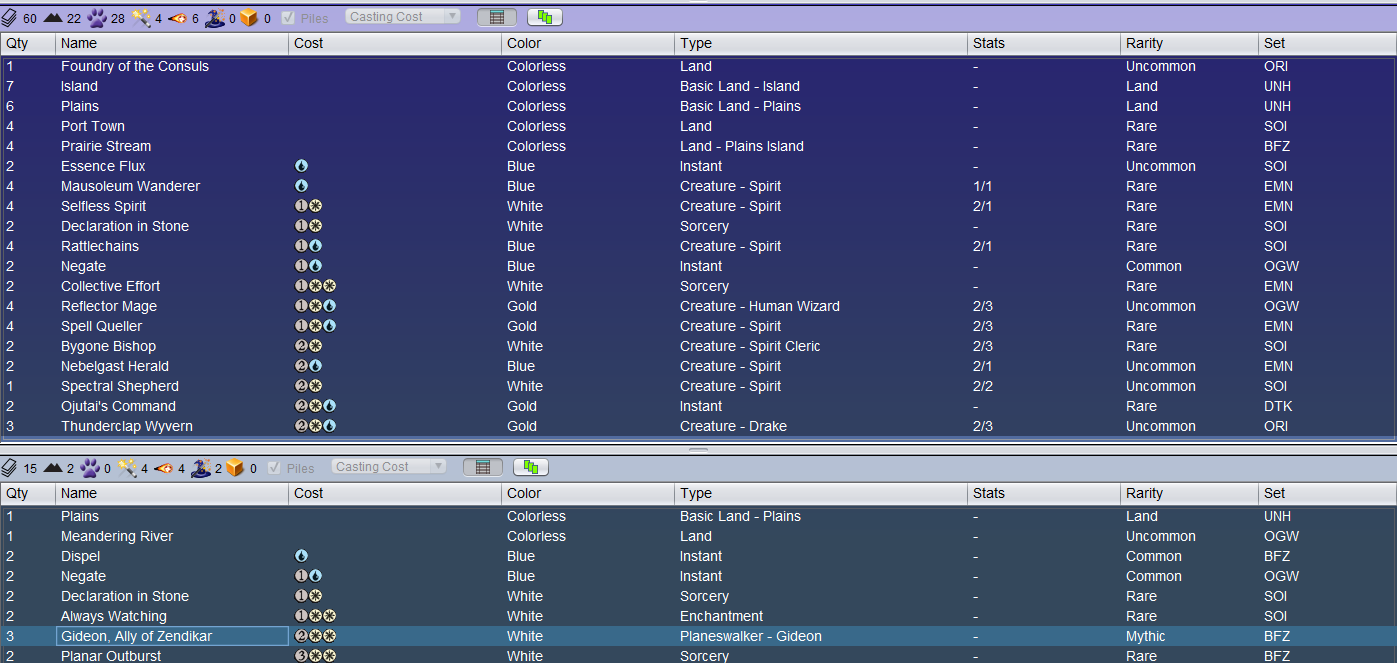Image resolution: width=1397 pixels, height=663 pixels.
Task: Click the mana cost symbols of Spell Queller
Action: pos(316,326)
